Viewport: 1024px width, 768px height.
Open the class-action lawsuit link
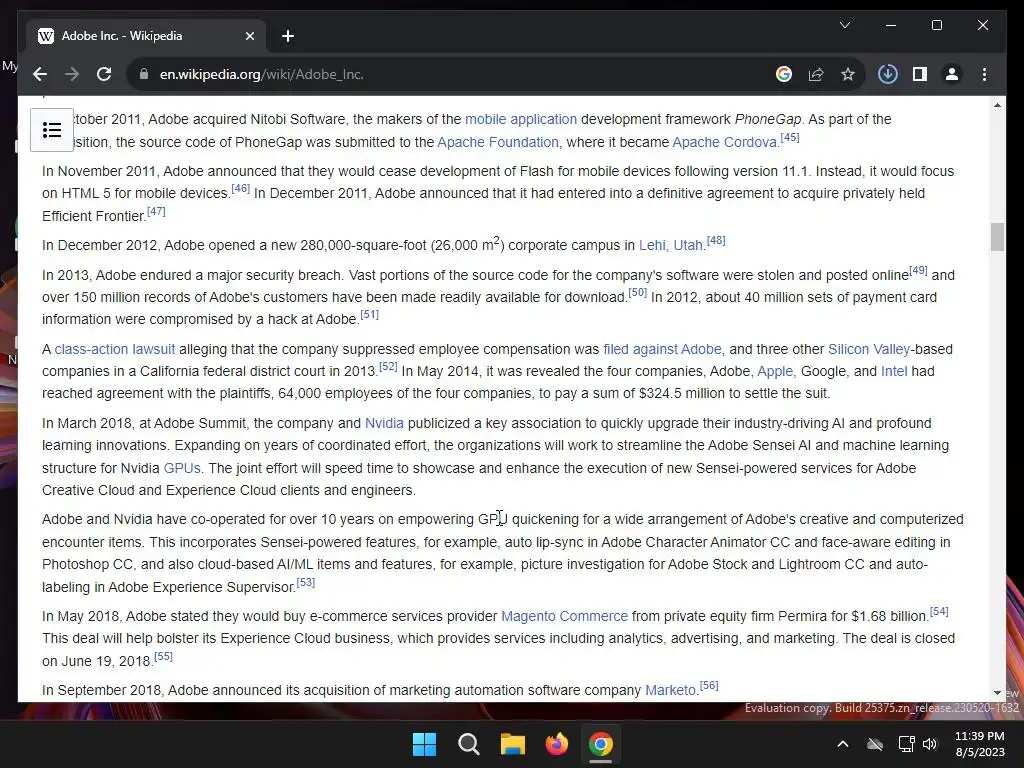(115, 349)
